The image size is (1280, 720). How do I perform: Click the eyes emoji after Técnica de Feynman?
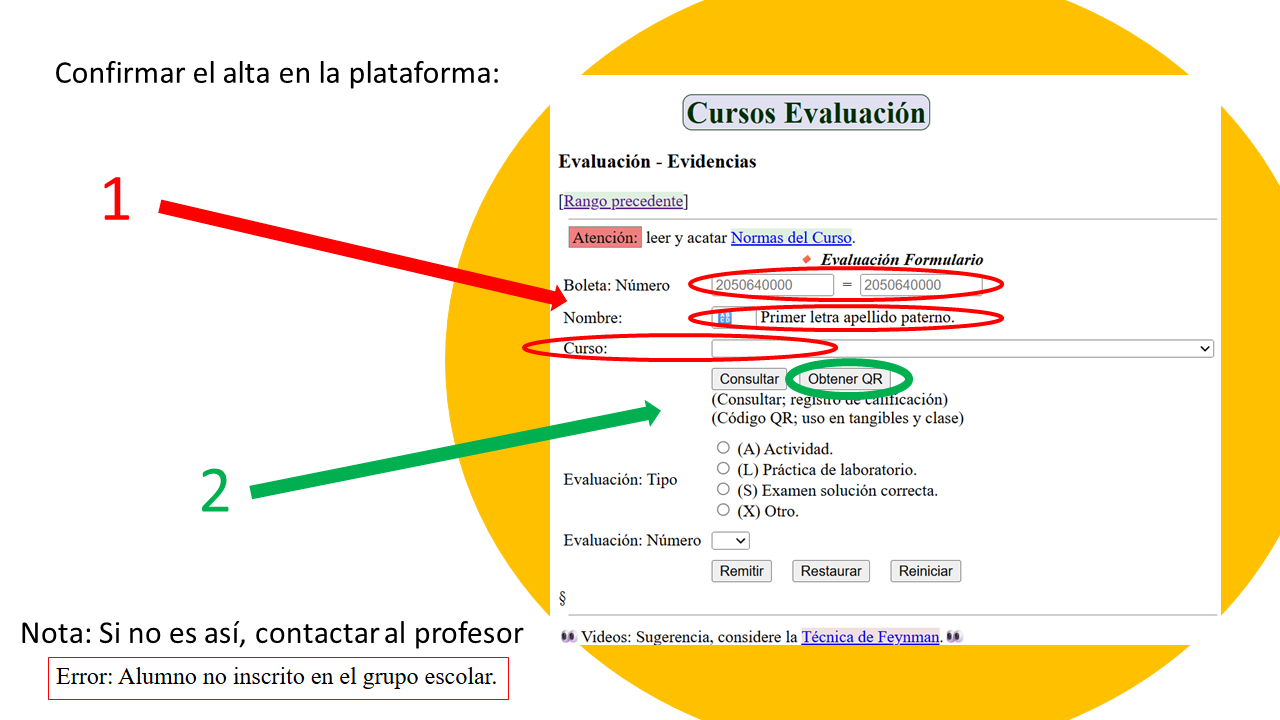pos(954,637)
